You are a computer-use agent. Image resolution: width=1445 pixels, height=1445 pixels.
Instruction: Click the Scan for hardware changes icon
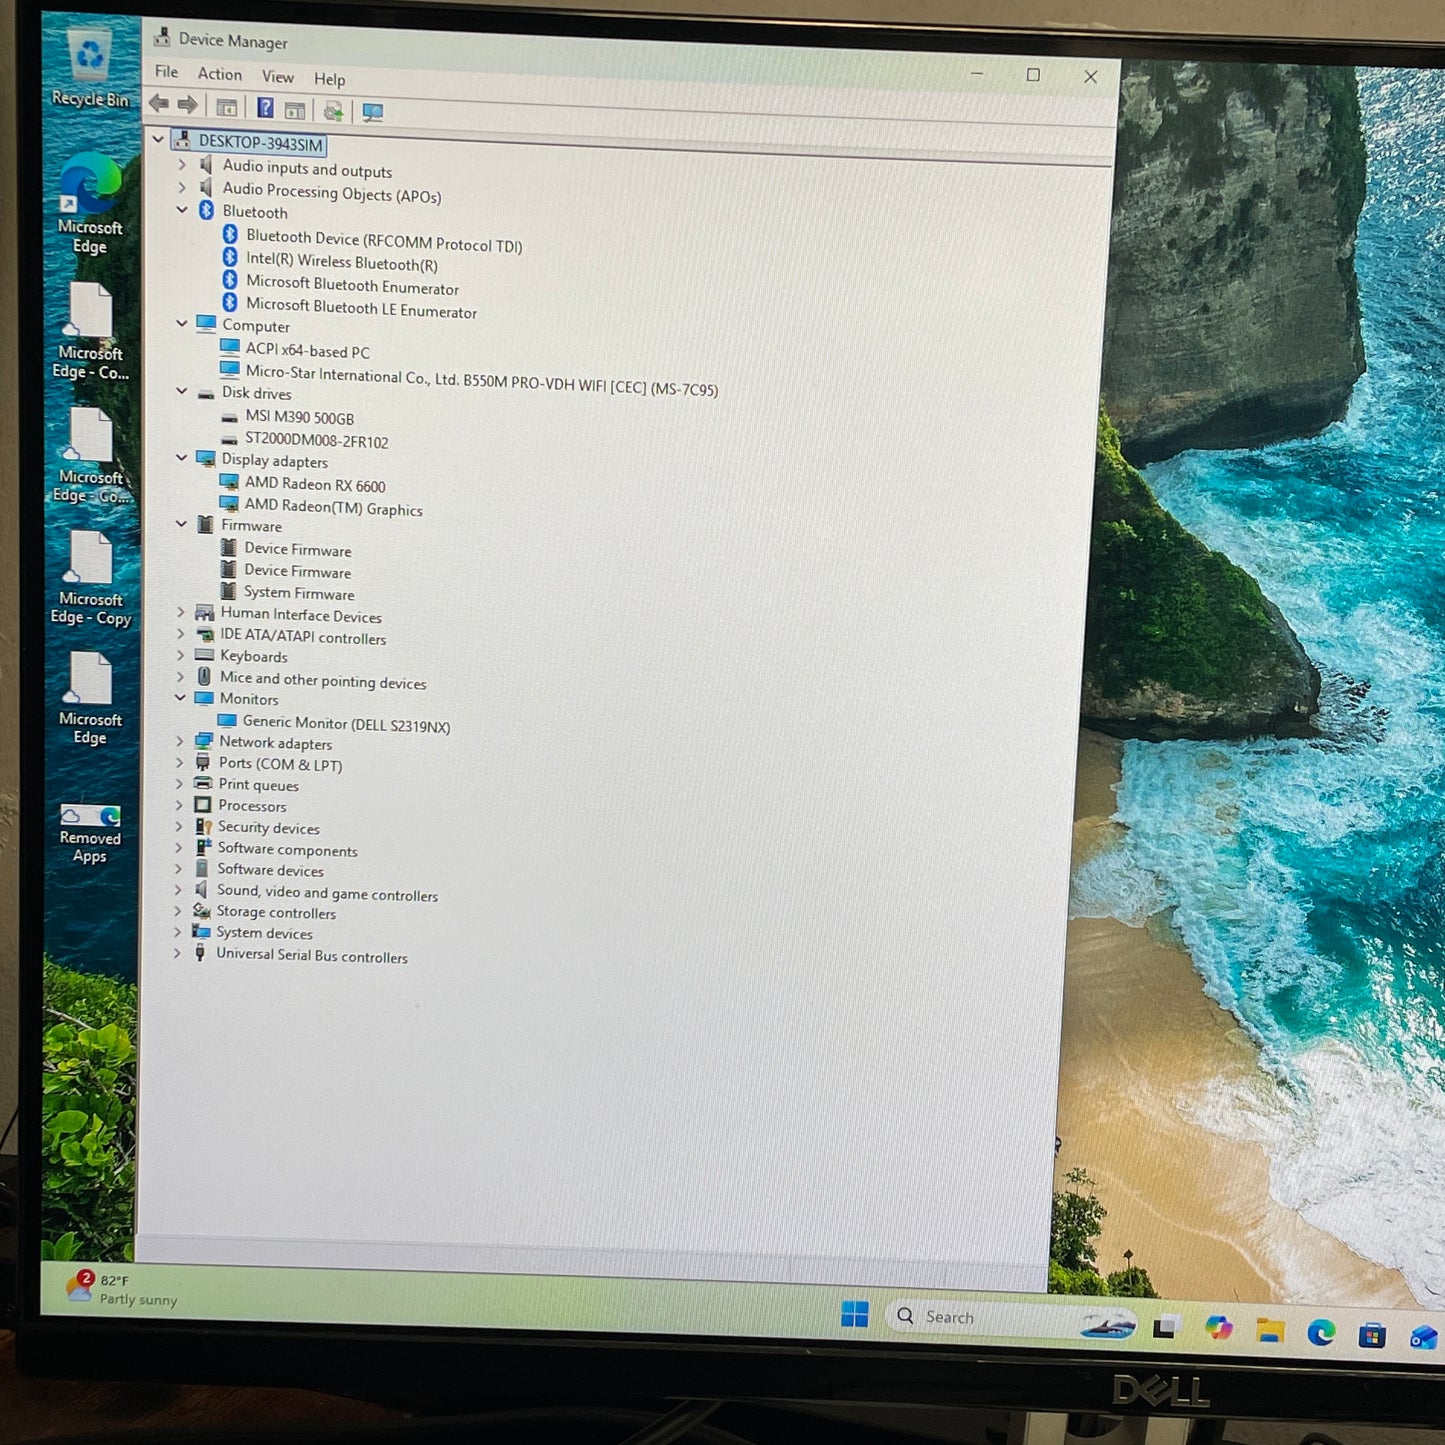click(373, 112)
